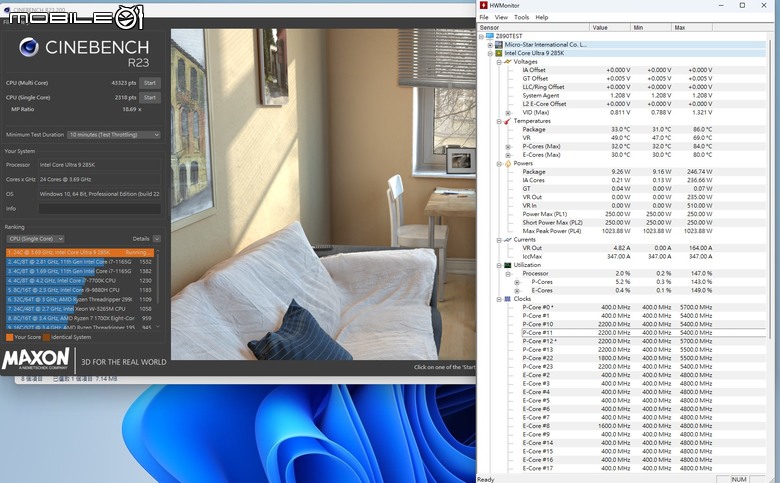Click the Powers flame icon
Screen dimensions: 780x483
(x=507, y=163)
